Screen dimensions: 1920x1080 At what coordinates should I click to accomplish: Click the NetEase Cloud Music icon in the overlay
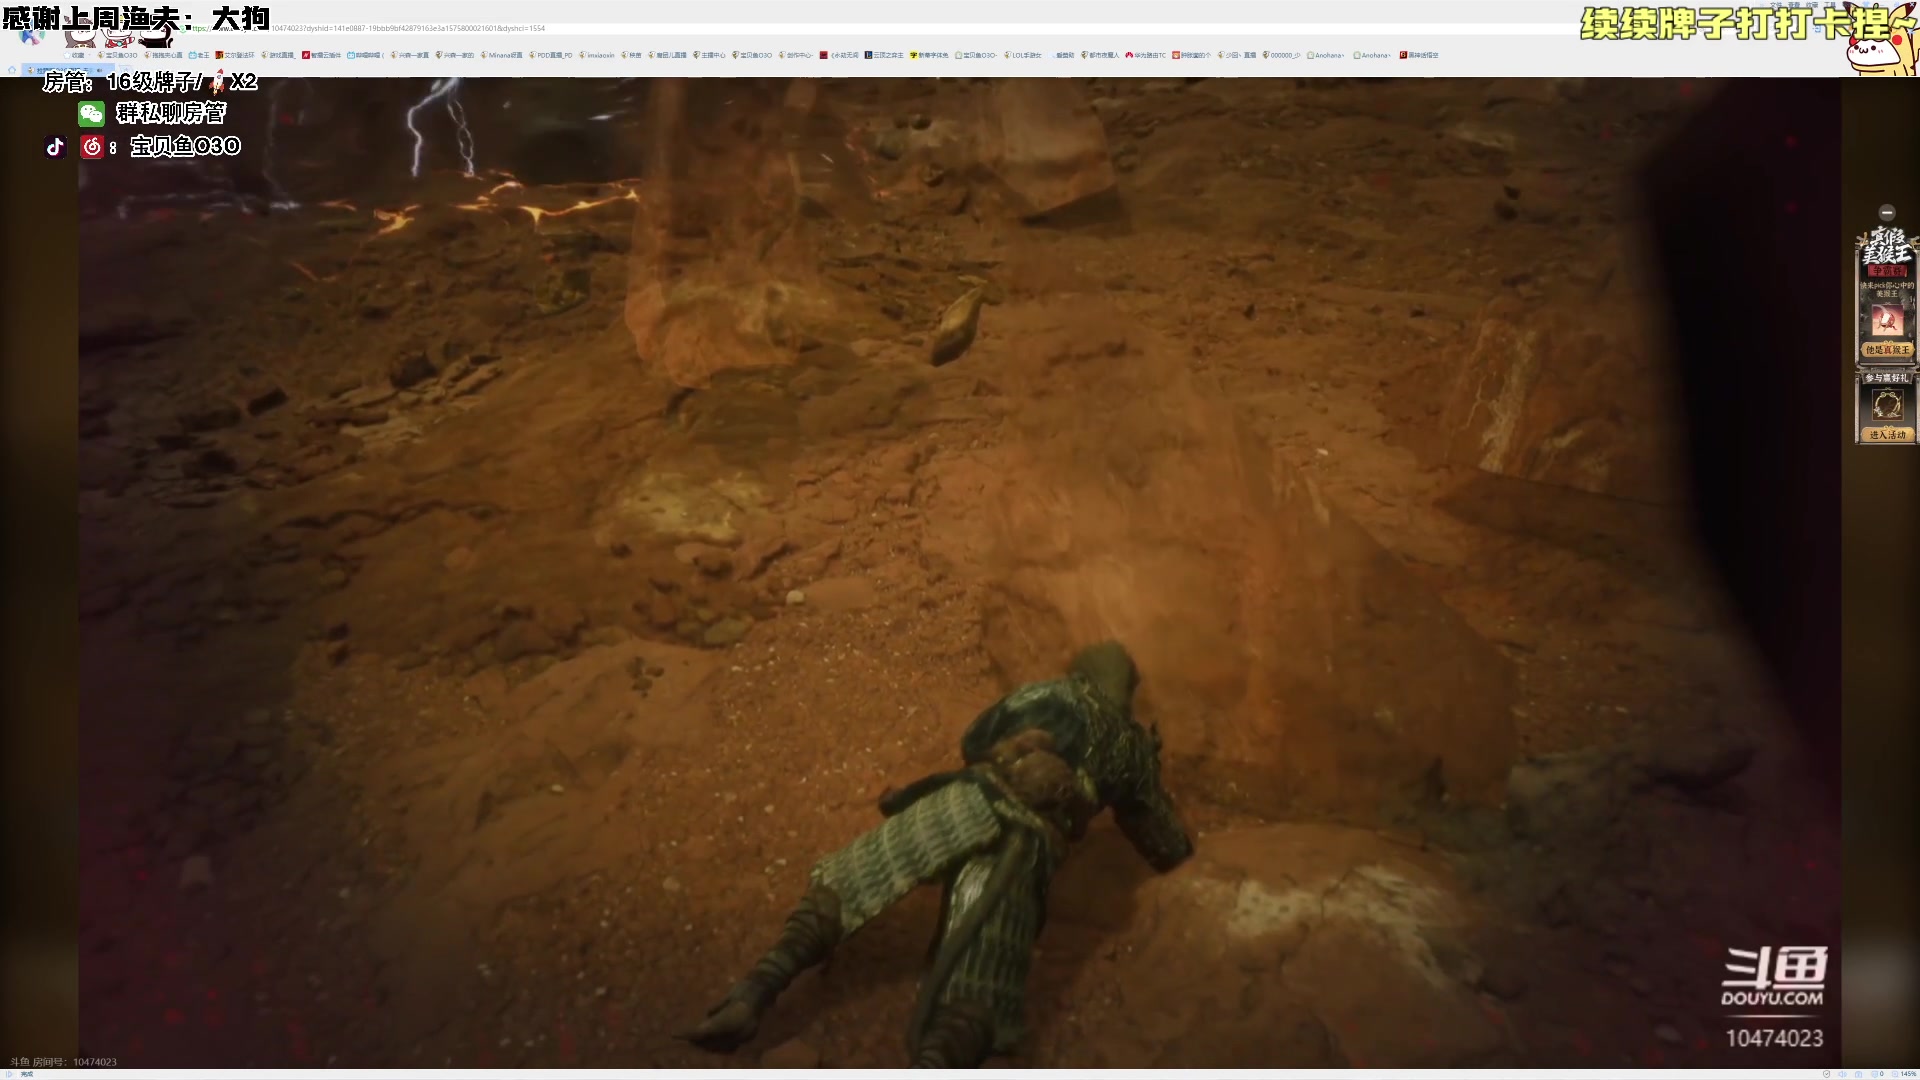92,147
